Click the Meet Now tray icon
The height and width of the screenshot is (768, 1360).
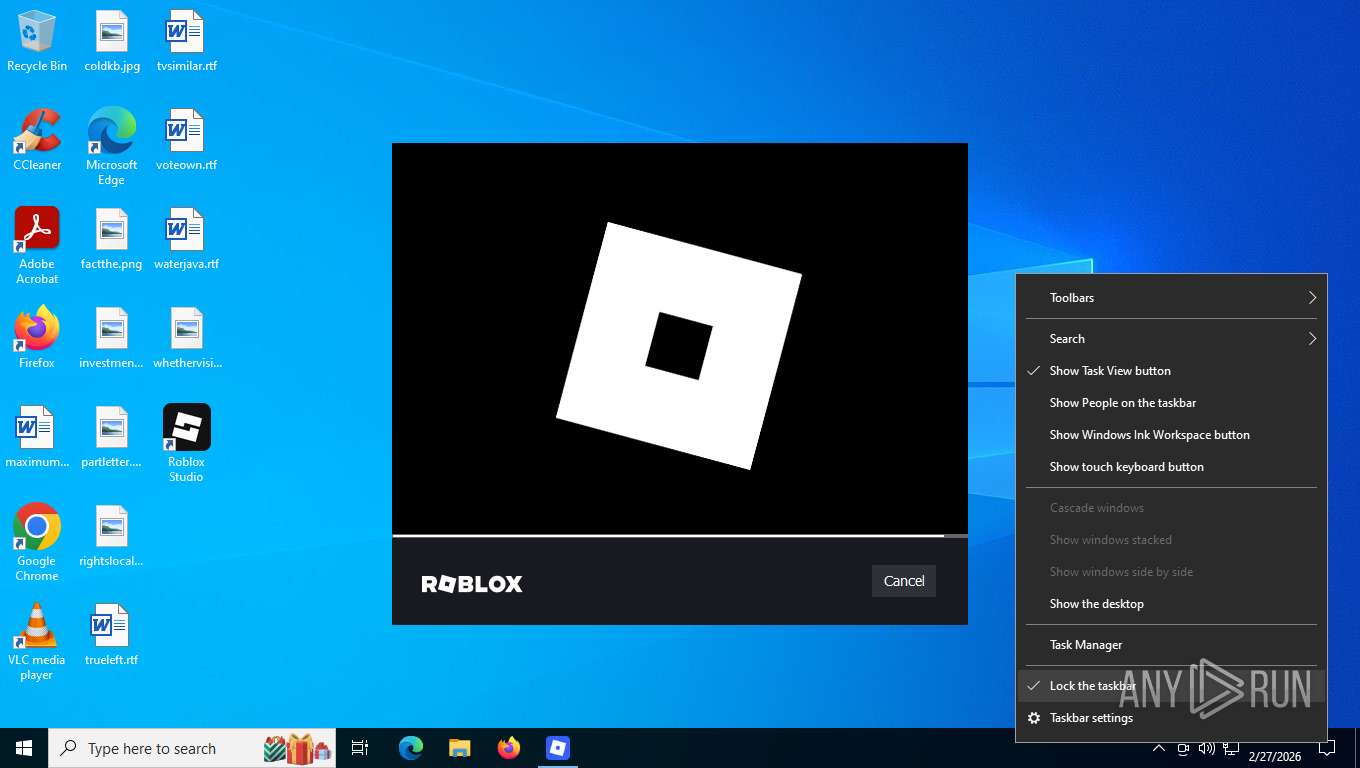[x=1183, y=748]
